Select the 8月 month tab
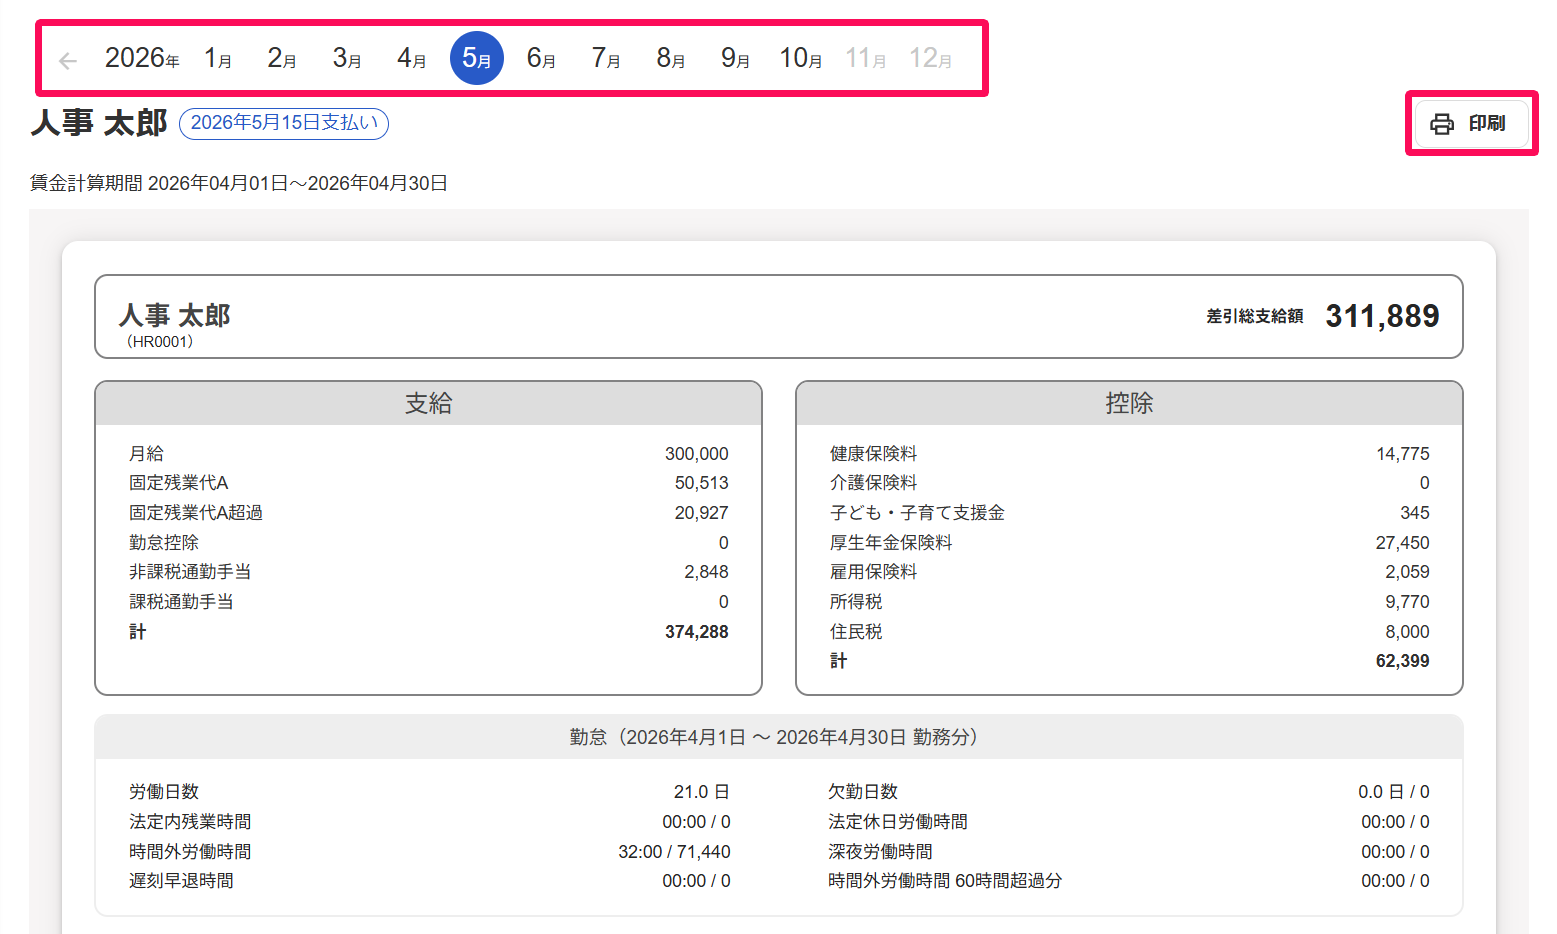This screenshot has height=934, width=1557. pos(671,59)
